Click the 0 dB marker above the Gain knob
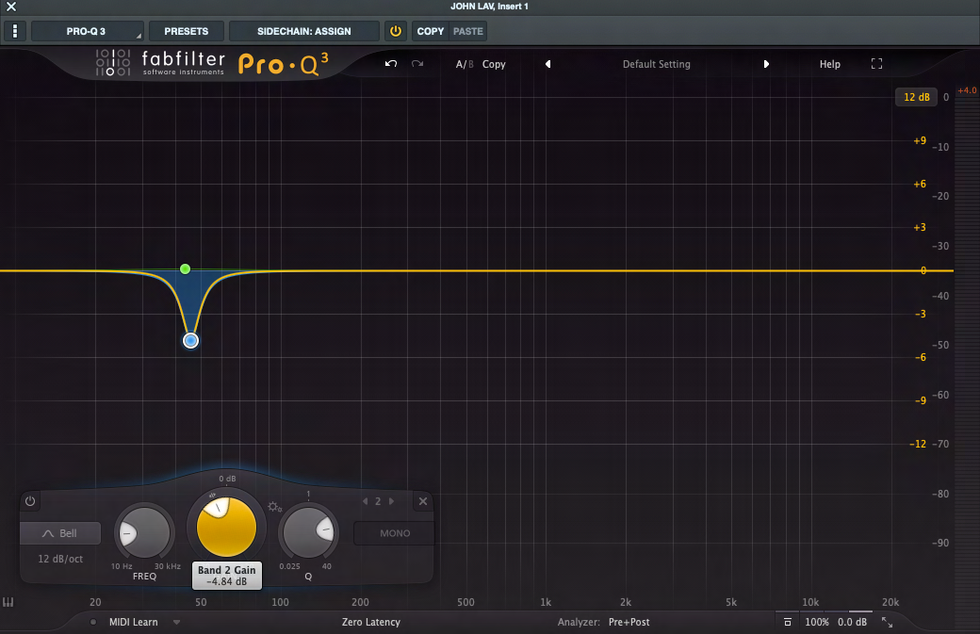980x634 pixels. [x=227, y=478]
